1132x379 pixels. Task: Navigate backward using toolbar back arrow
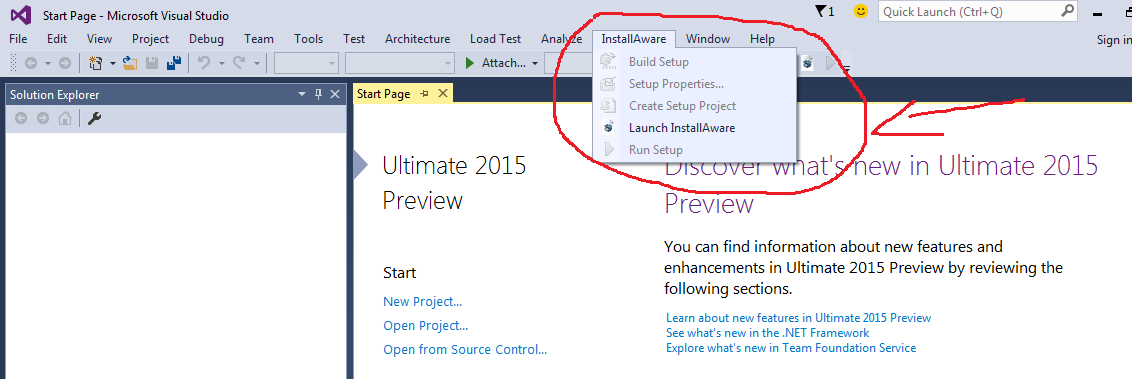pos(31,64)
